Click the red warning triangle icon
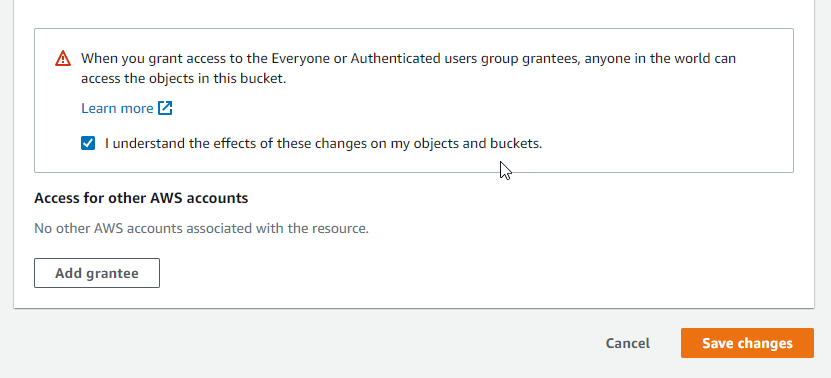Screen dimensions: 831x378 63,58
